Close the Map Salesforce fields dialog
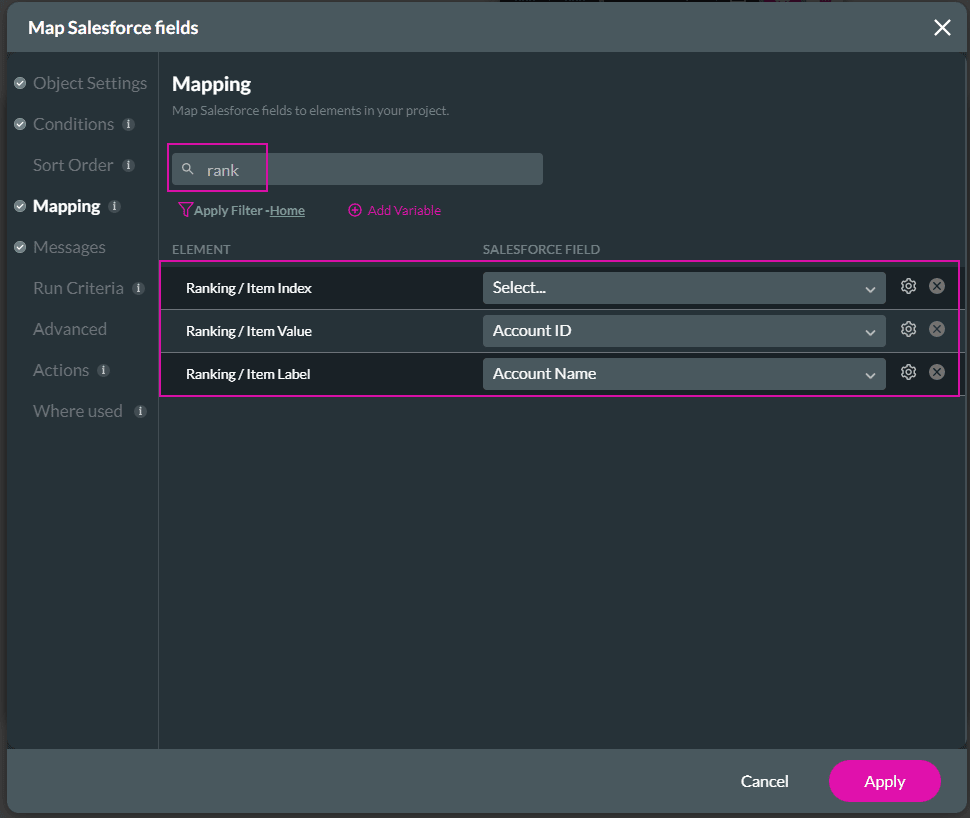 pyautogui.click(x=942, y=28)
